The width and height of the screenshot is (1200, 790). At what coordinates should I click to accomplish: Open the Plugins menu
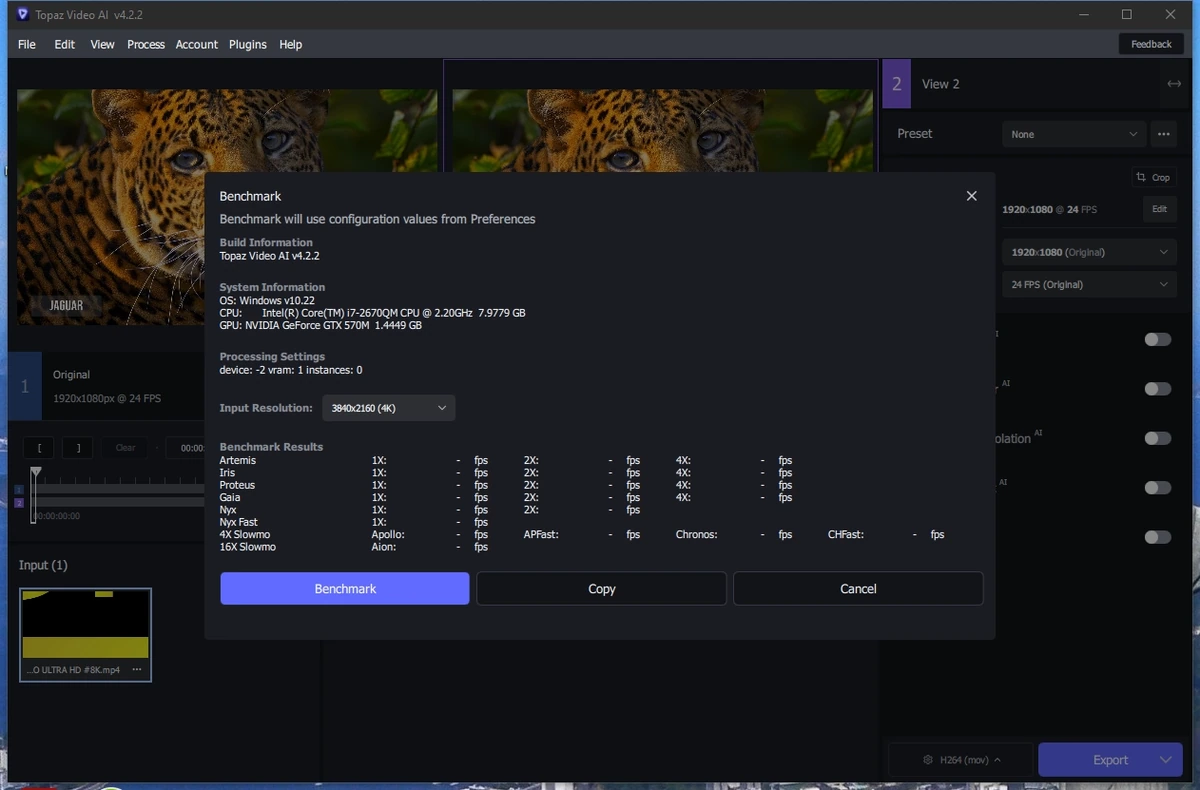click(248, 44)
